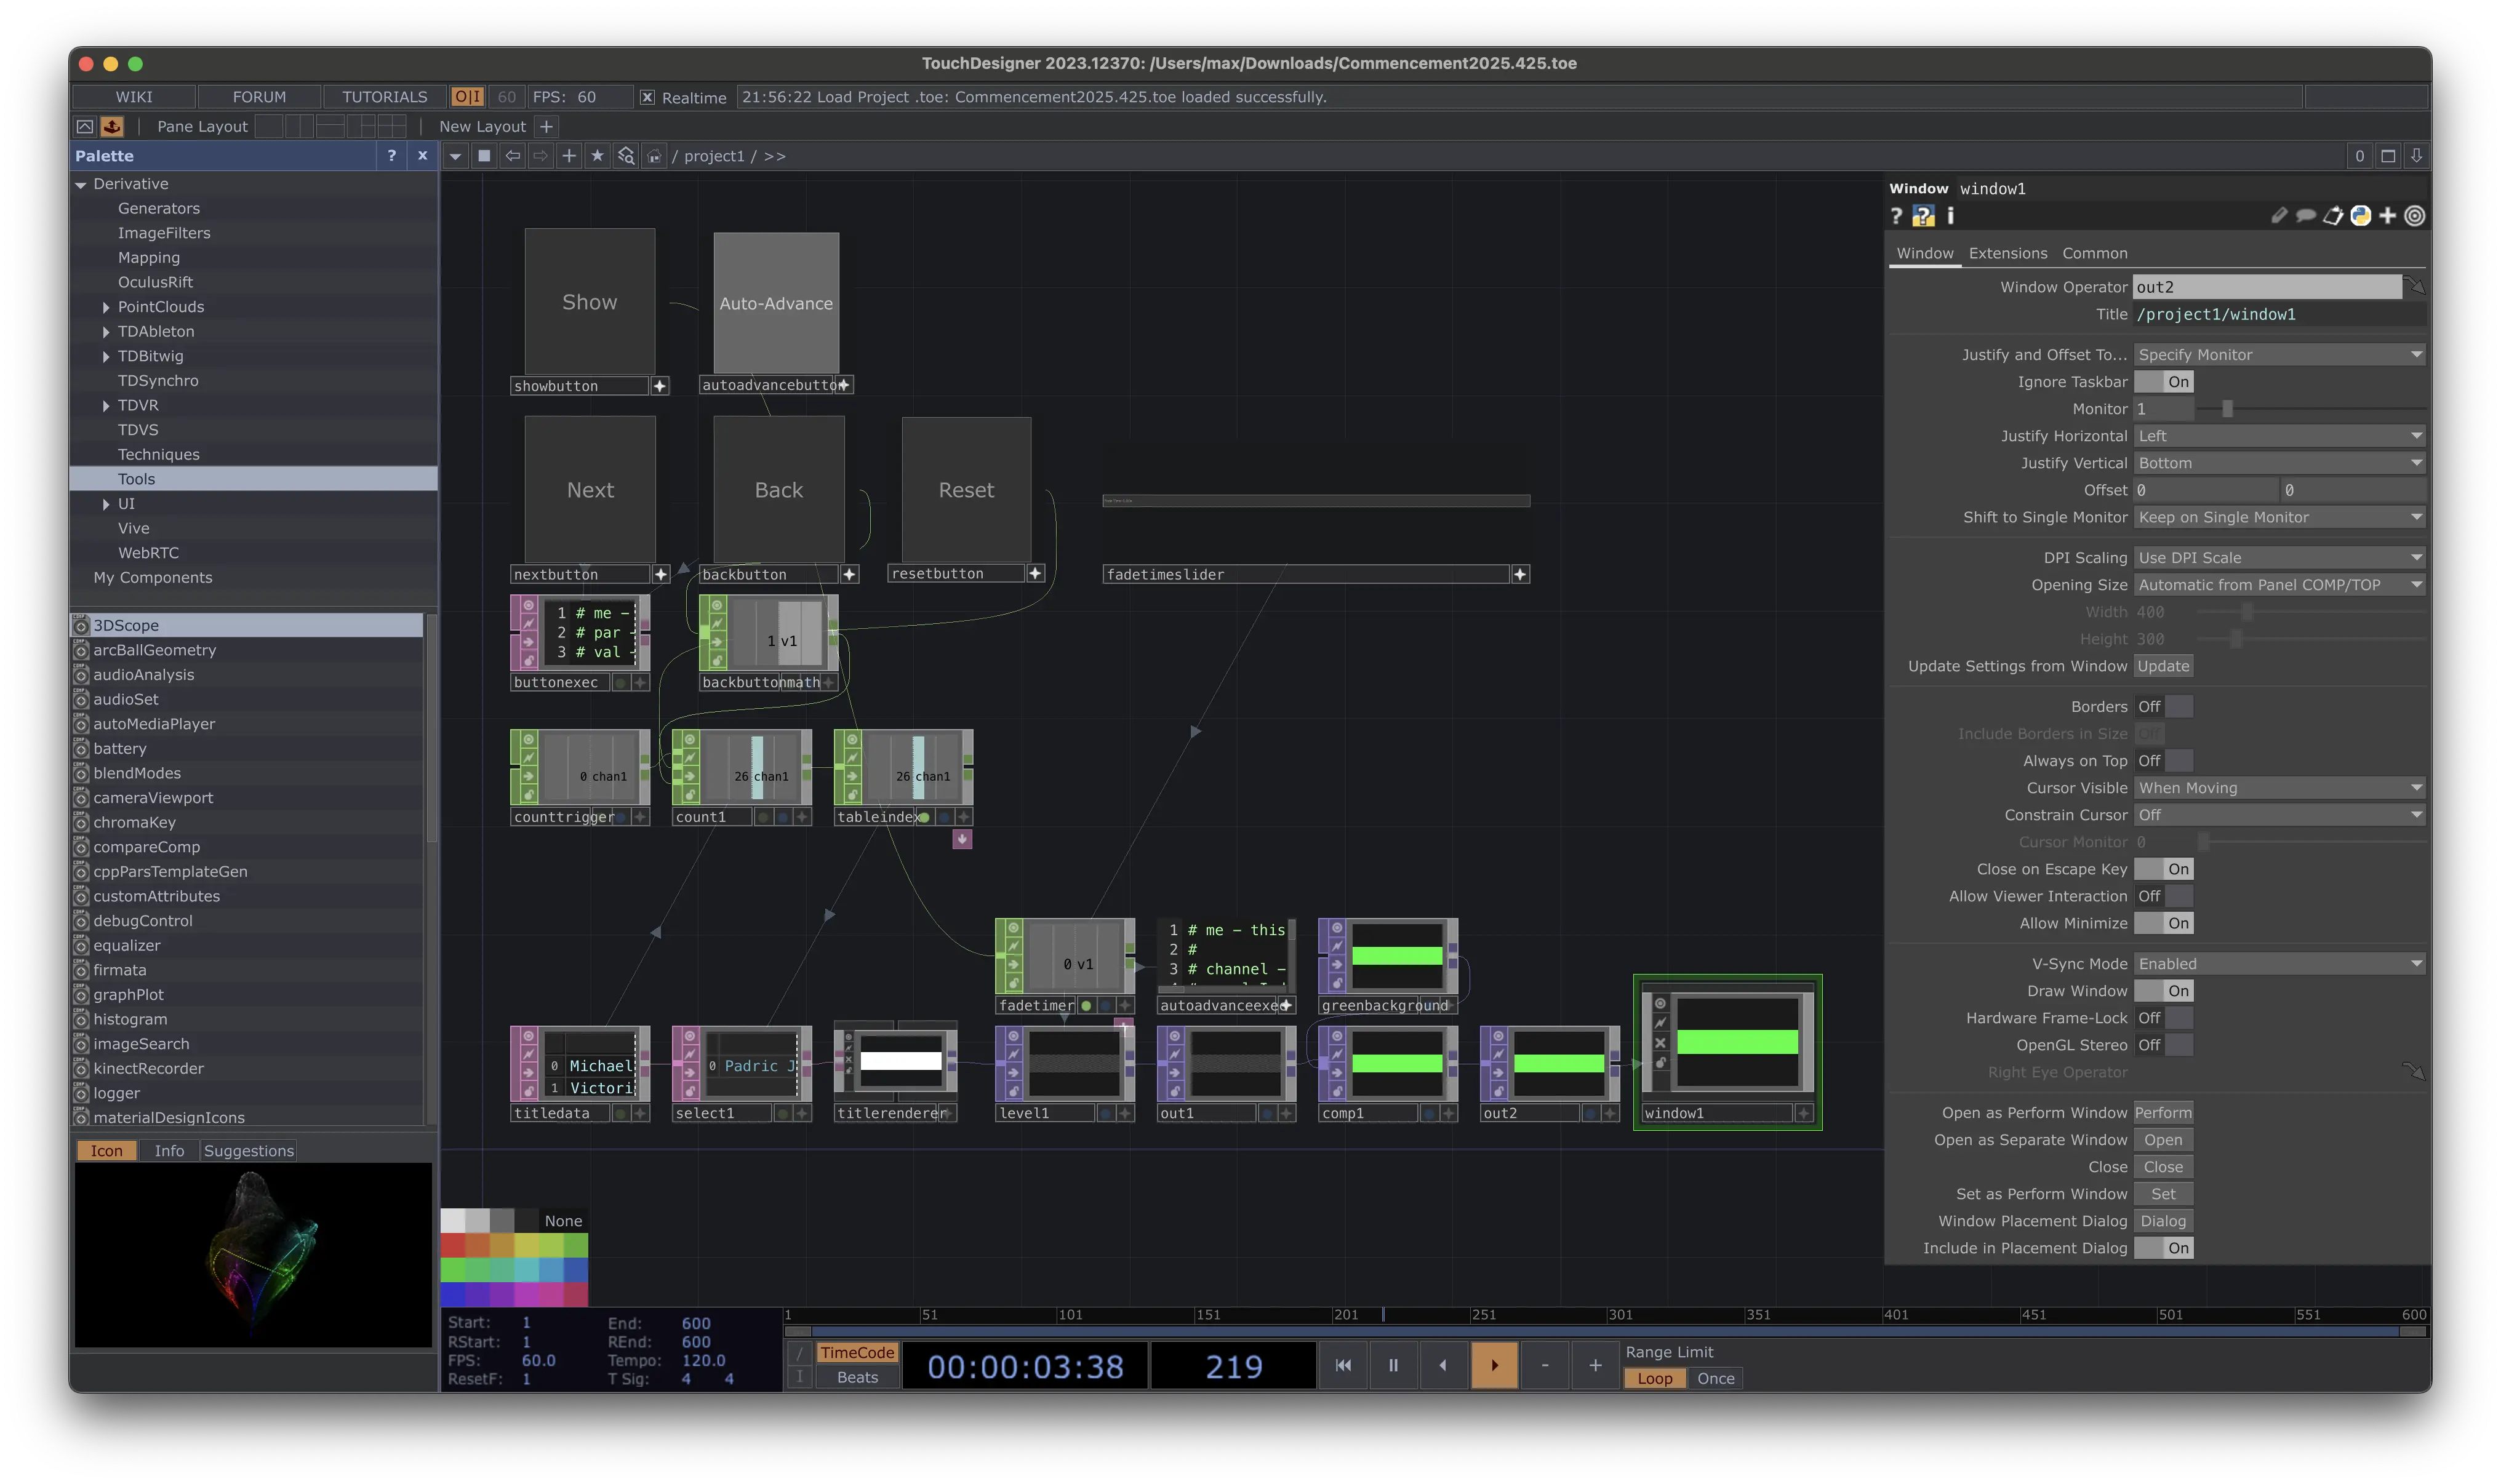Image resolution: width=2501 pixels, height=1484 pixels.
Task: Open the Suggestions tab in the palette
Action: 248,1151
